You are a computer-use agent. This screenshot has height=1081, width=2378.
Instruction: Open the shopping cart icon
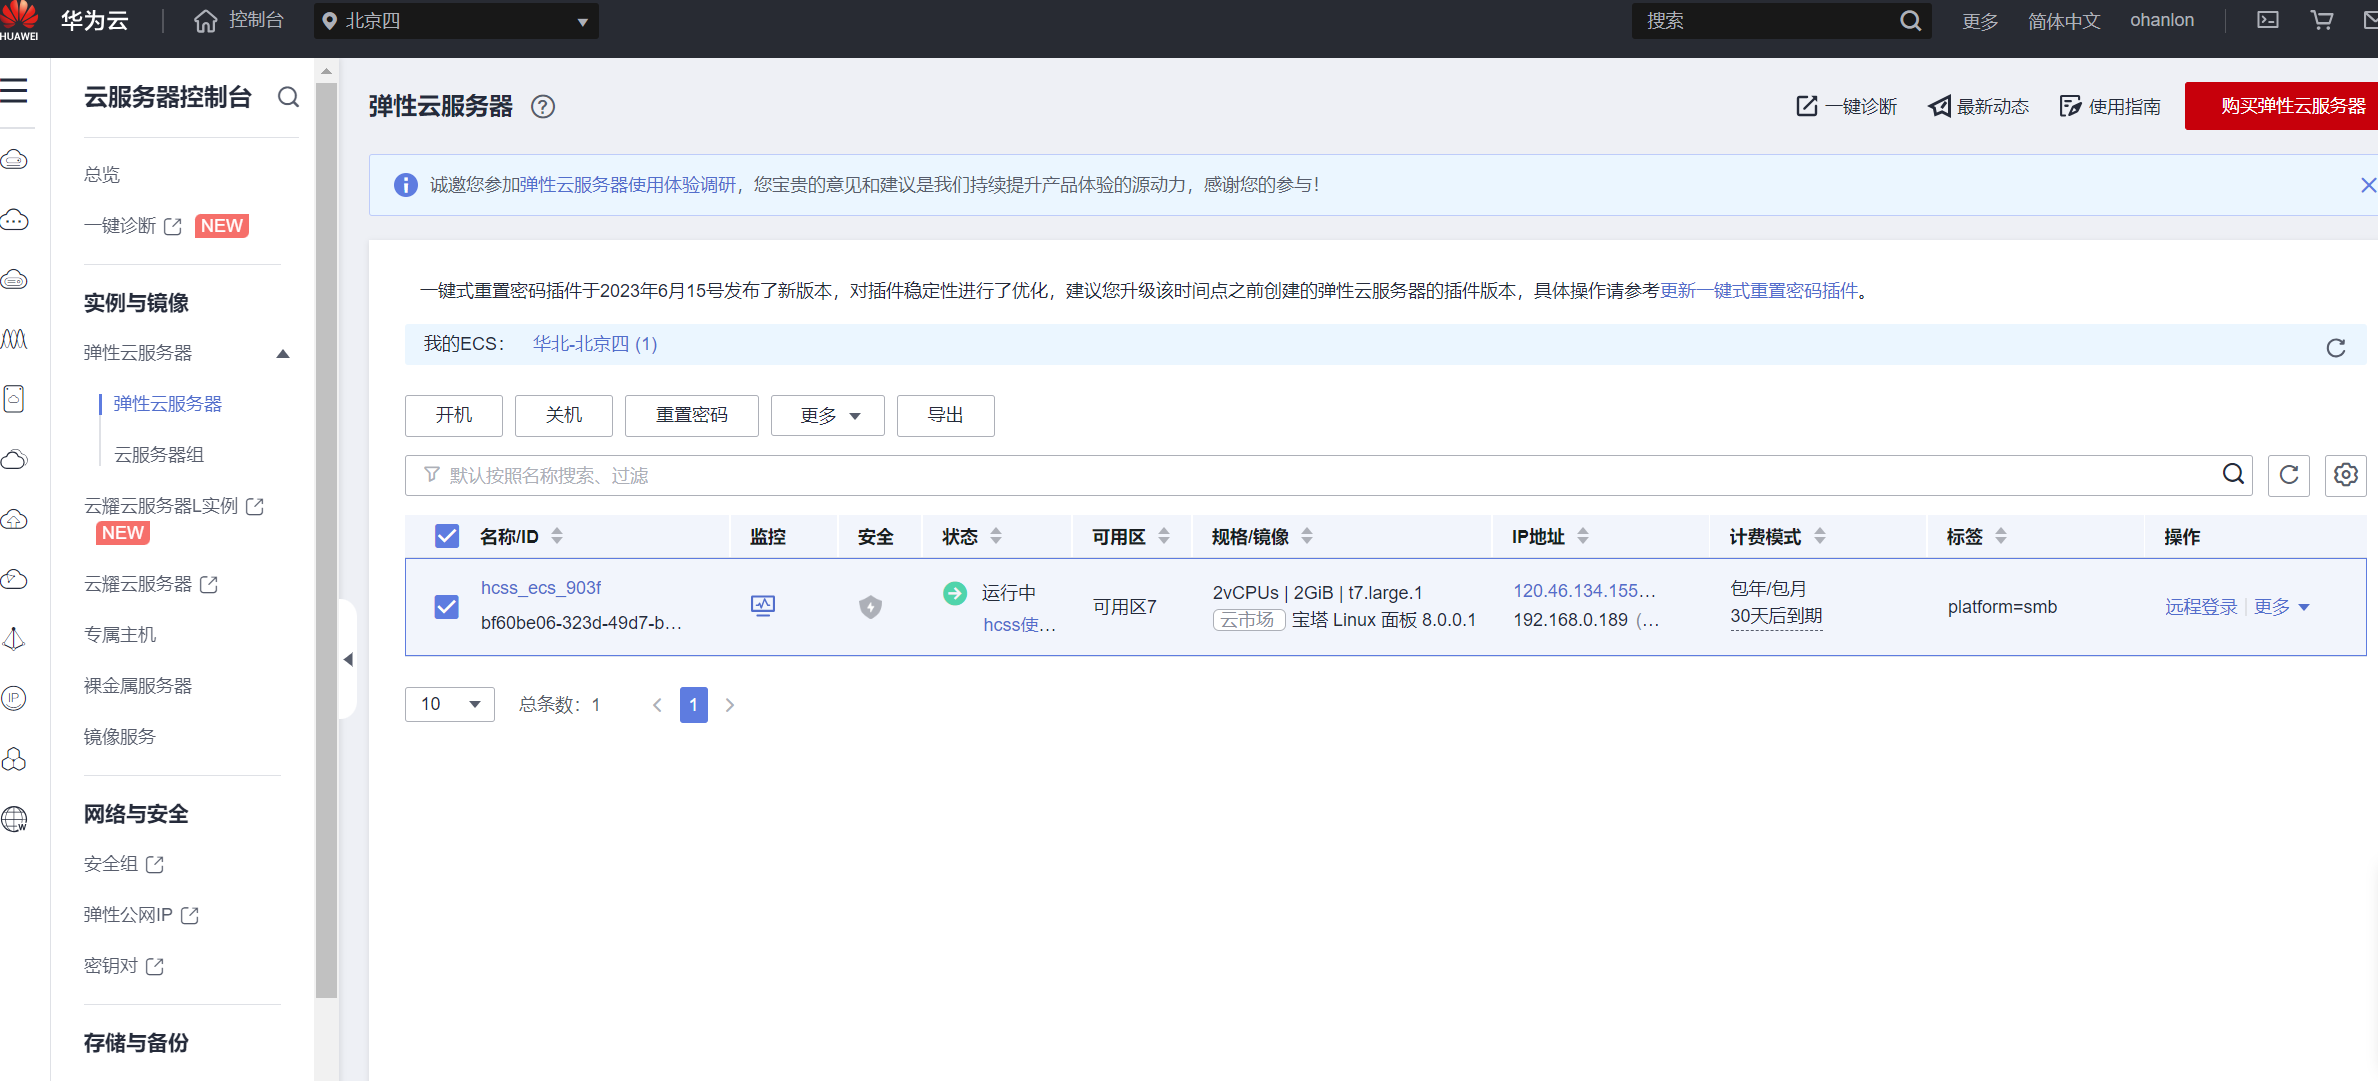pos(2322,20)
